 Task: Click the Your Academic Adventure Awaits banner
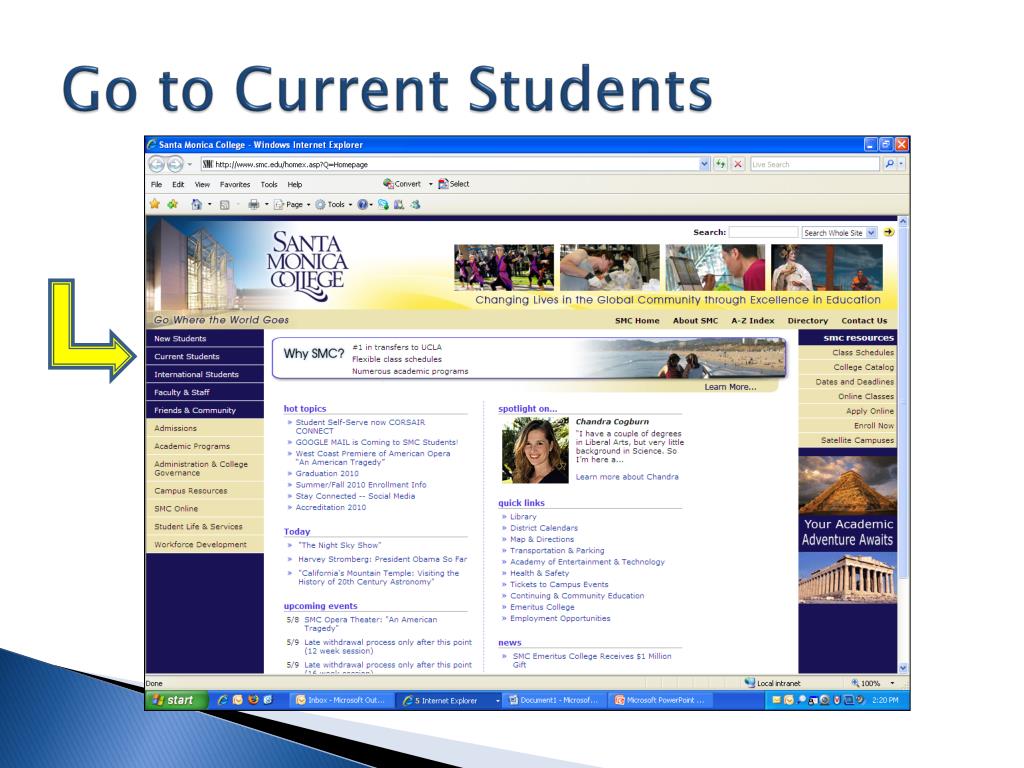(x=847, y=531)
